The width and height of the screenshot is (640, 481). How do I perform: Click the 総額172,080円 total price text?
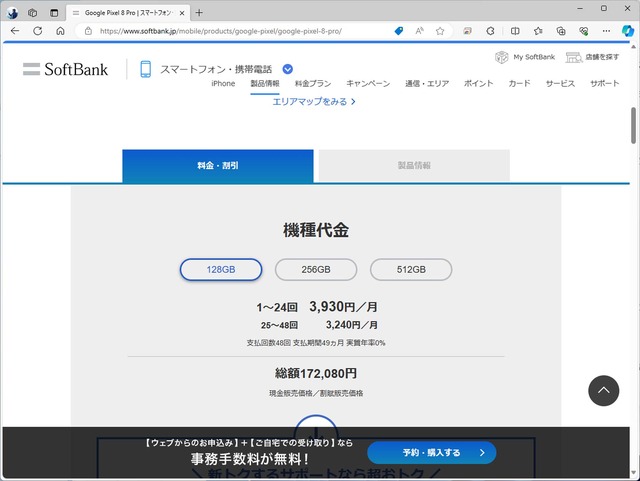[316, 373]
